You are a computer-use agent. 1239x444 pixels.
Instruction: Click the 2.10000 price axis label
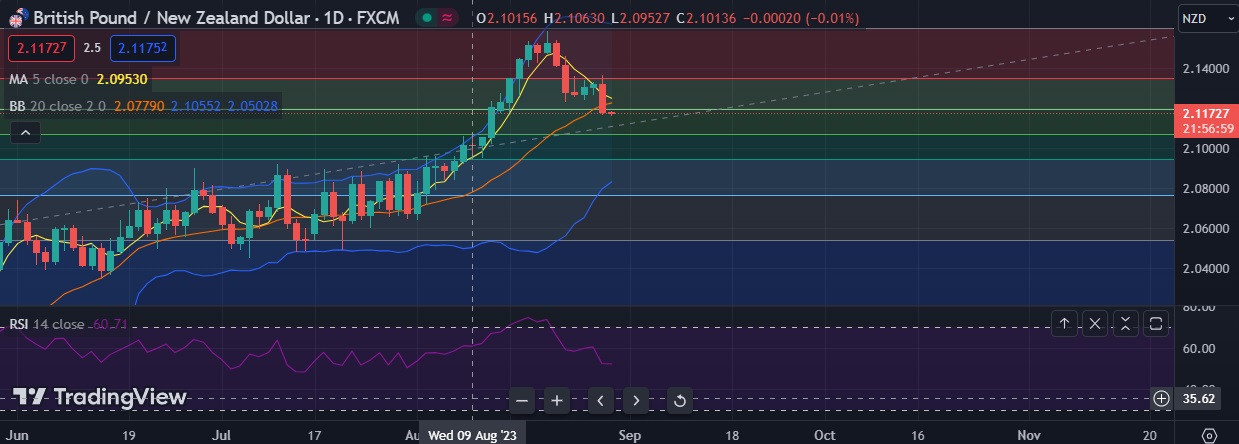[x=1206, y=149]
